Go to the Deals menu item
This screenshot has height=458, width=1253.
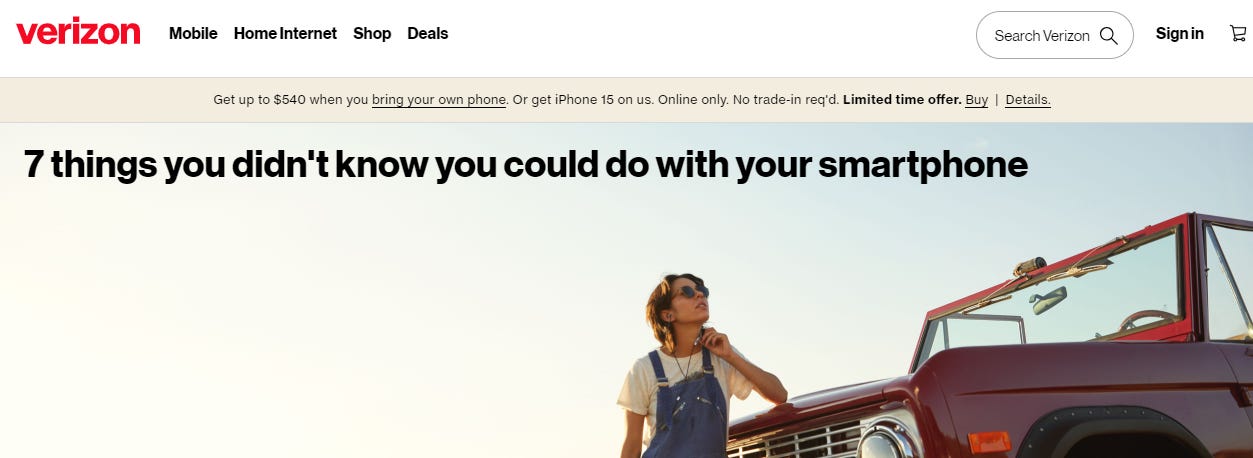(428, 34)
